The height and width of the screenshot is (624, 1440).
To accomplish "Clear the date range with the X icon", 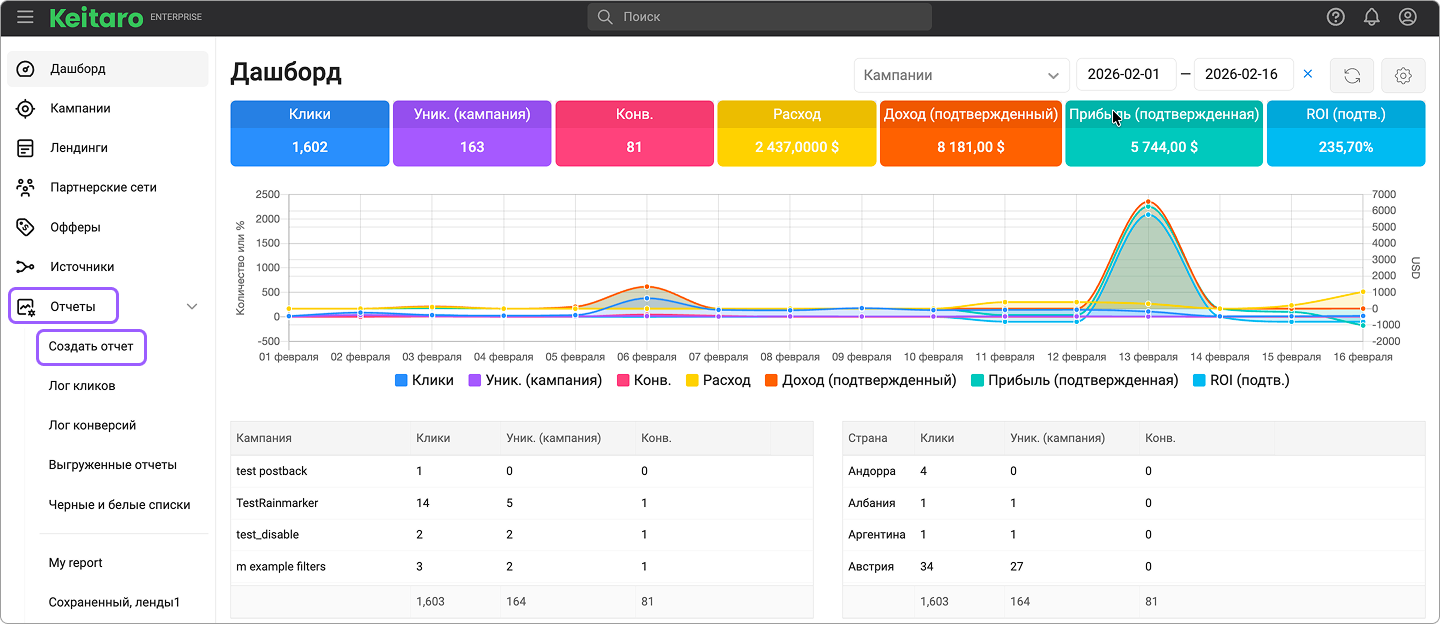I will [x=1307, y=74].
